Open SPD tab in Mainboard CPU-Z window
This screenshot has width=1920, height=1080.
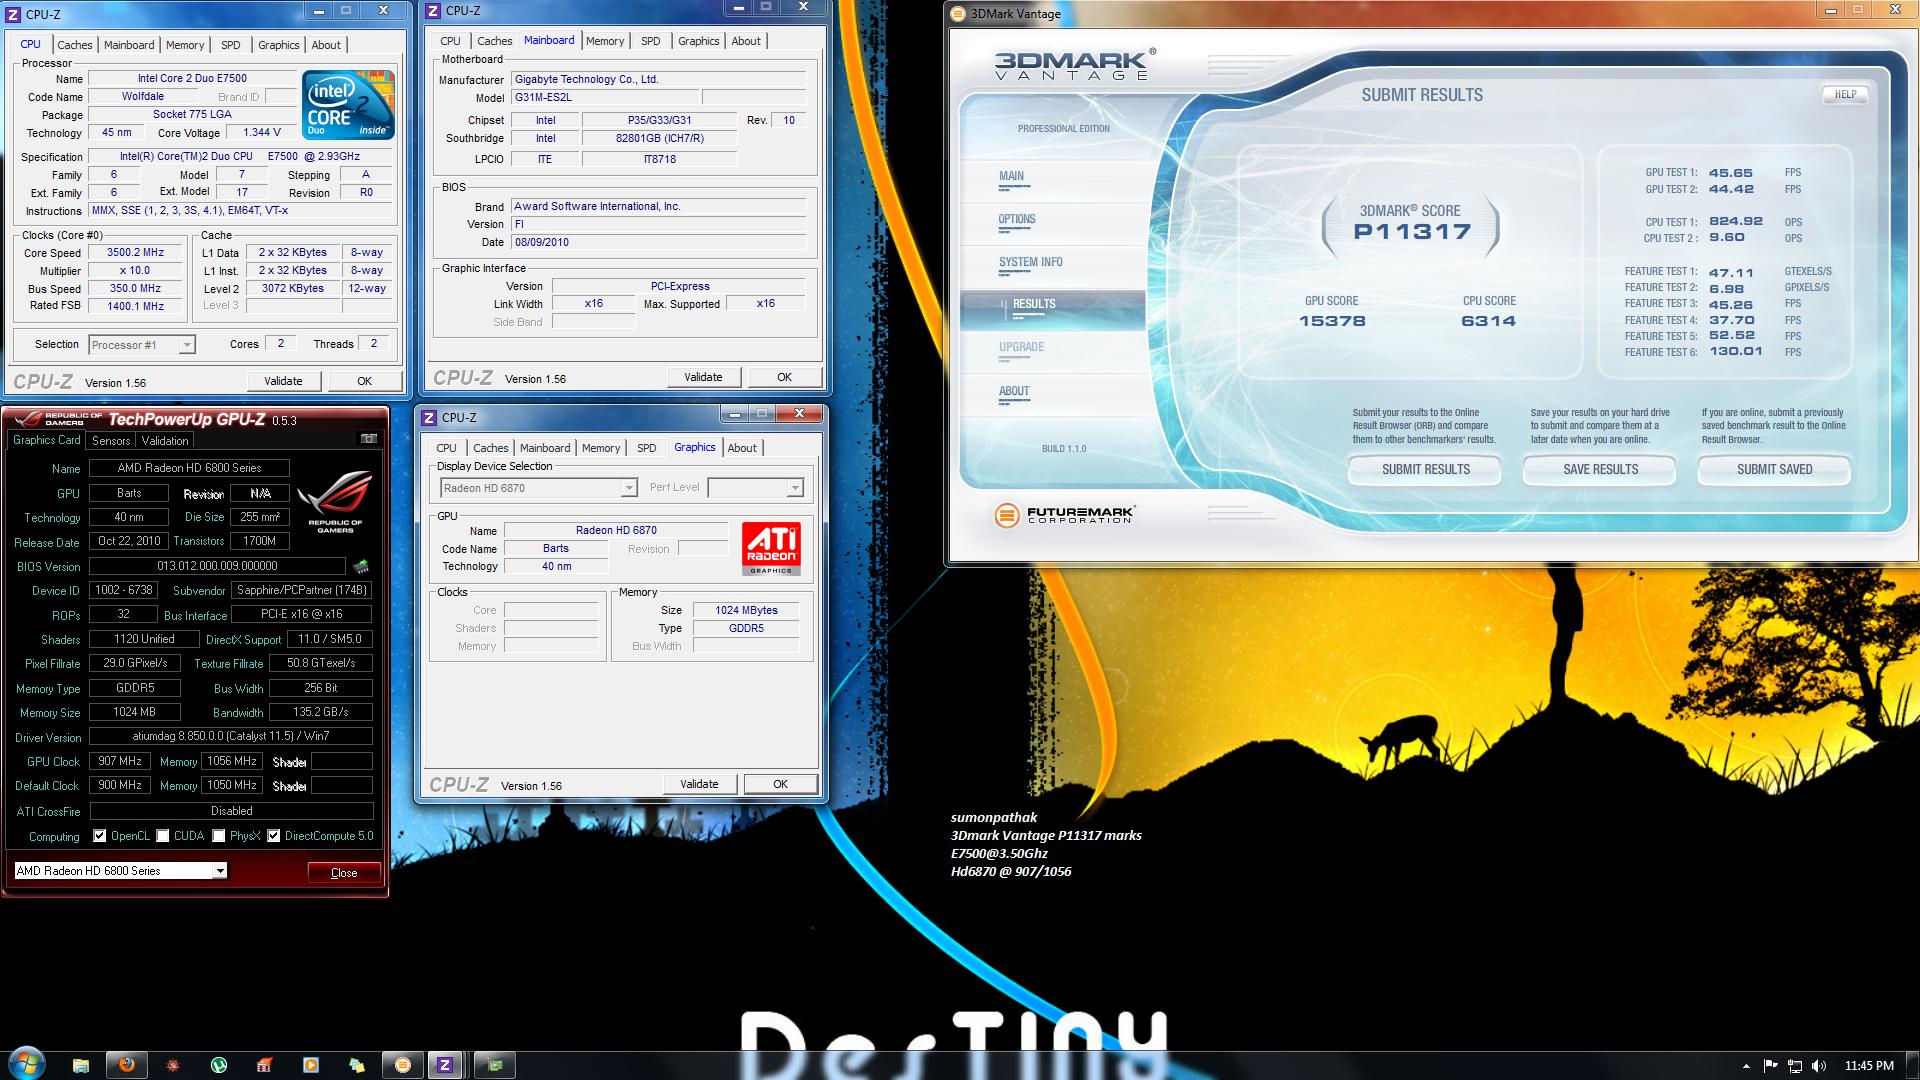[650, 41]
